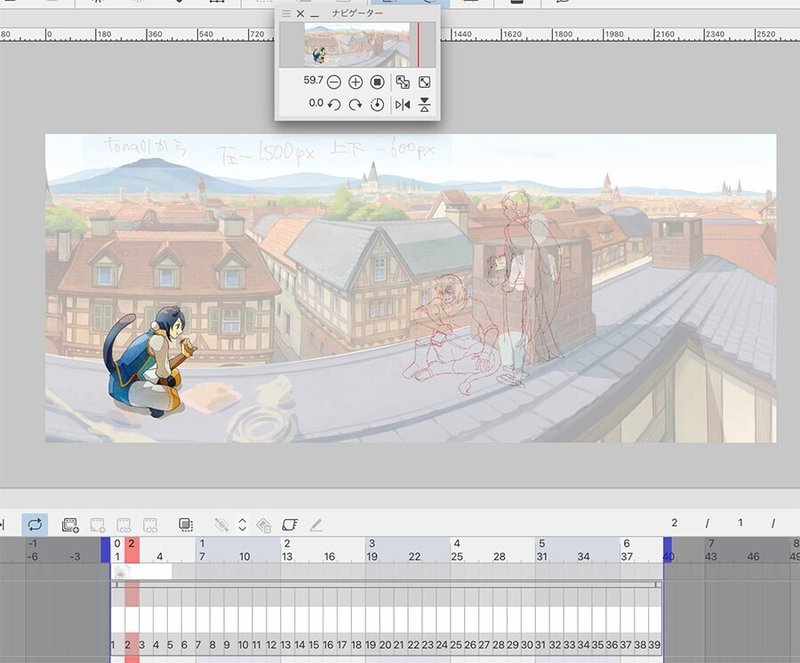Screen dimensions: 800x663
Task: Click the Delete keyframe icon
Action: click(264, 525)
